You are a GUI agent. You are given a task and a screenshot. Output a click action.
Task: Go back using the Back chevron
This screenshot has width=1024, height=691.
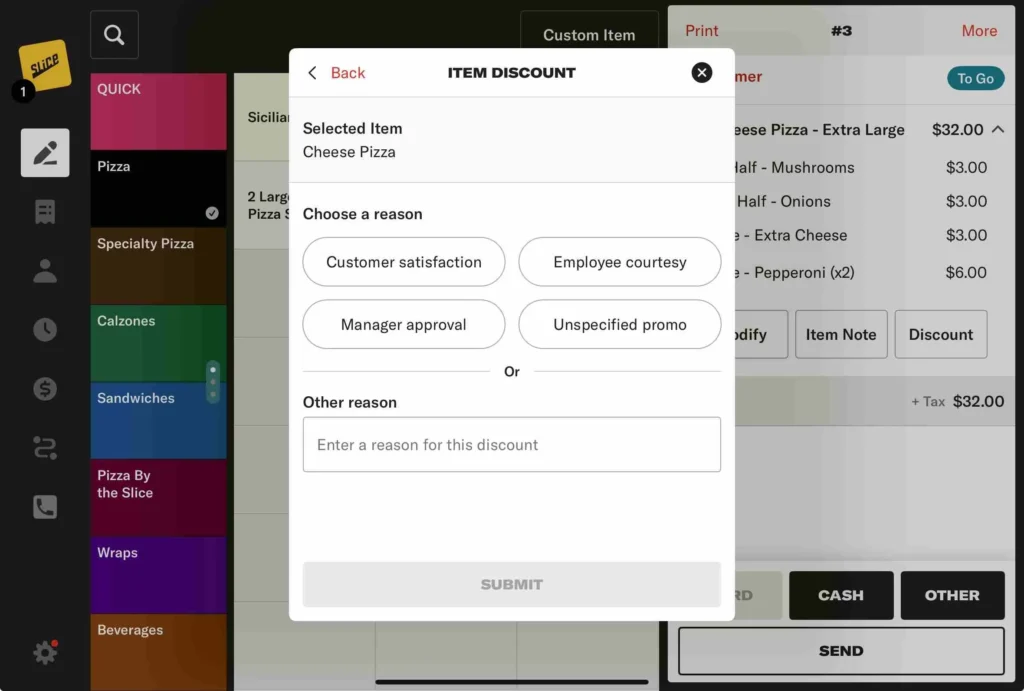coord(336,73)
